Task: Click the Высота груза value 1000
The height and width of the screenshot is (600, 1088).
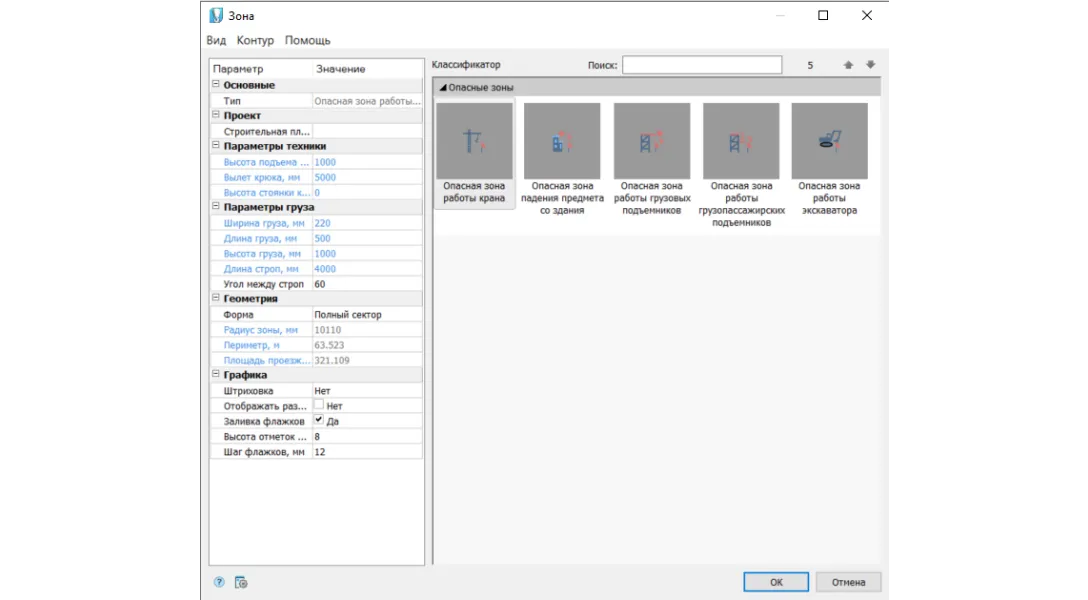Action: click(367, 253)
